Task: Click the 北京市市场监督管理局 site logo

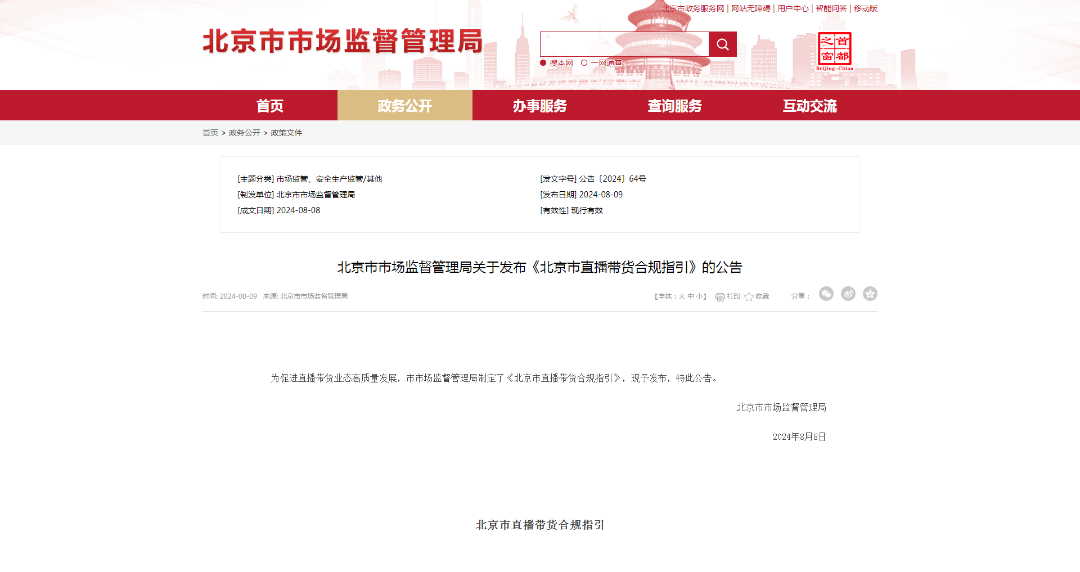Action: point(342,41)
